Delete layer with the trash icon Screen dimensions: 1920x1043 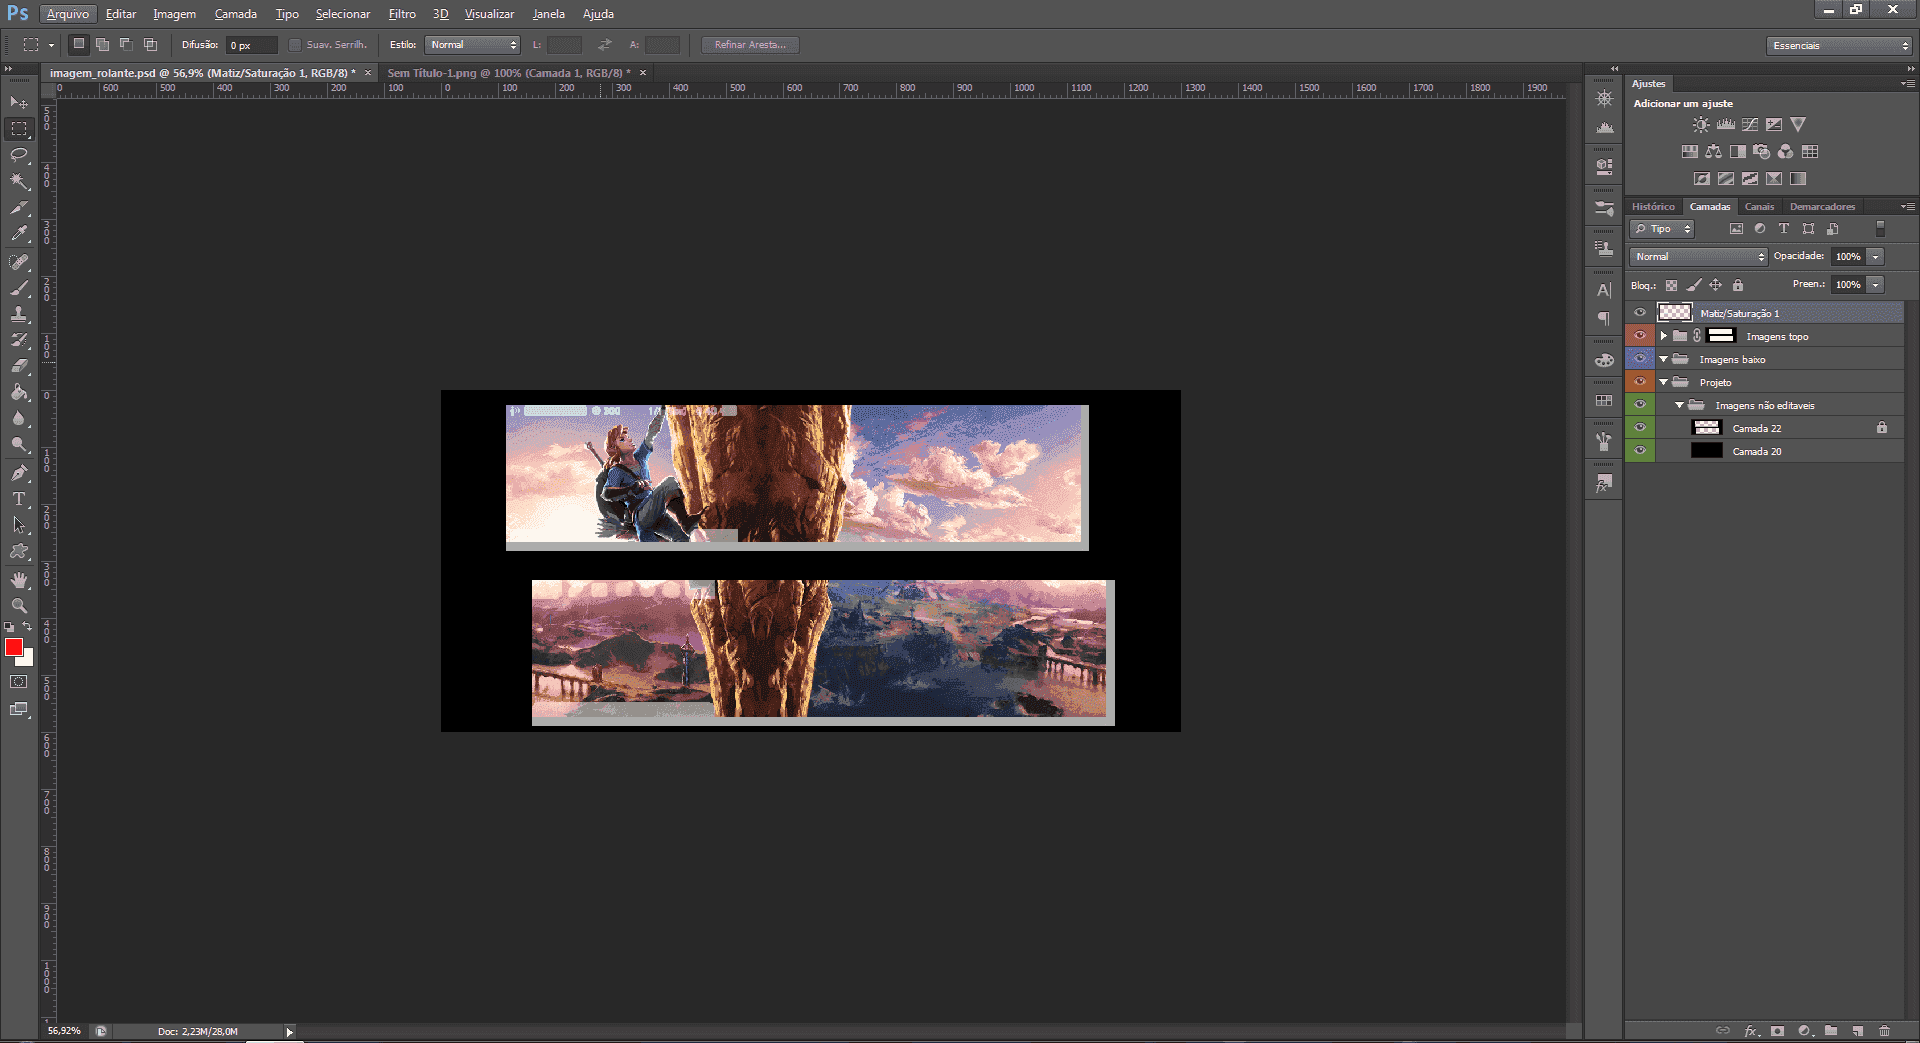(x=1885, y=1031)
